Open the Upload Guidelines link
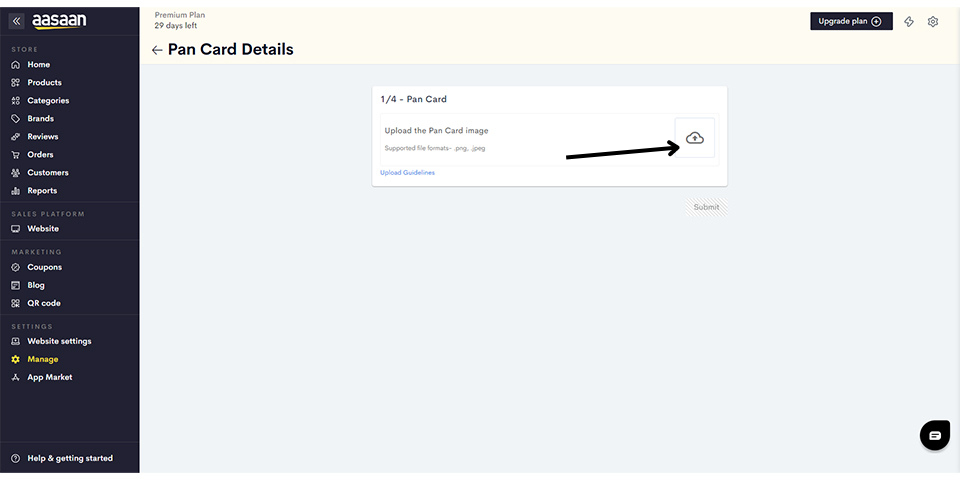Screen dimensions: 960x480 tap(407, 173)
